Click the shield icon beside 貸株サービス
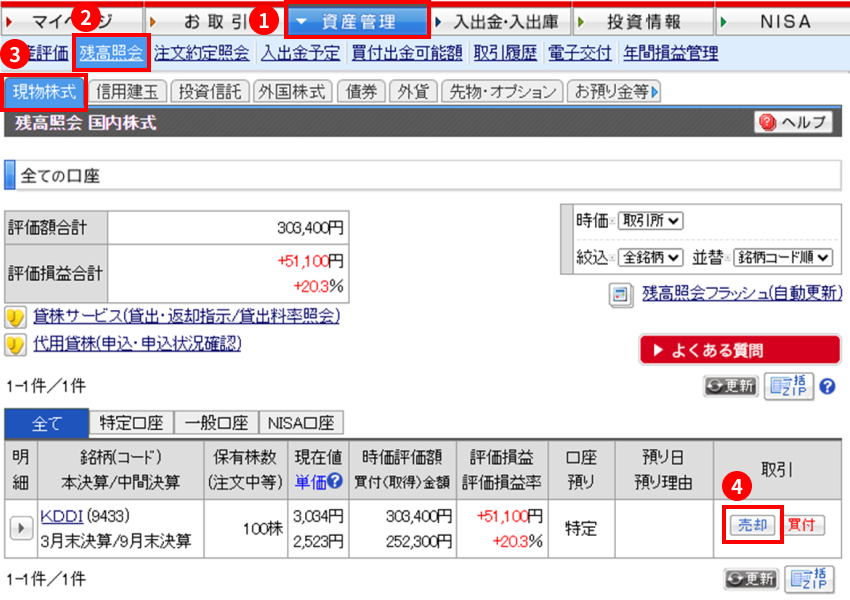 click(x=15, y=318)
